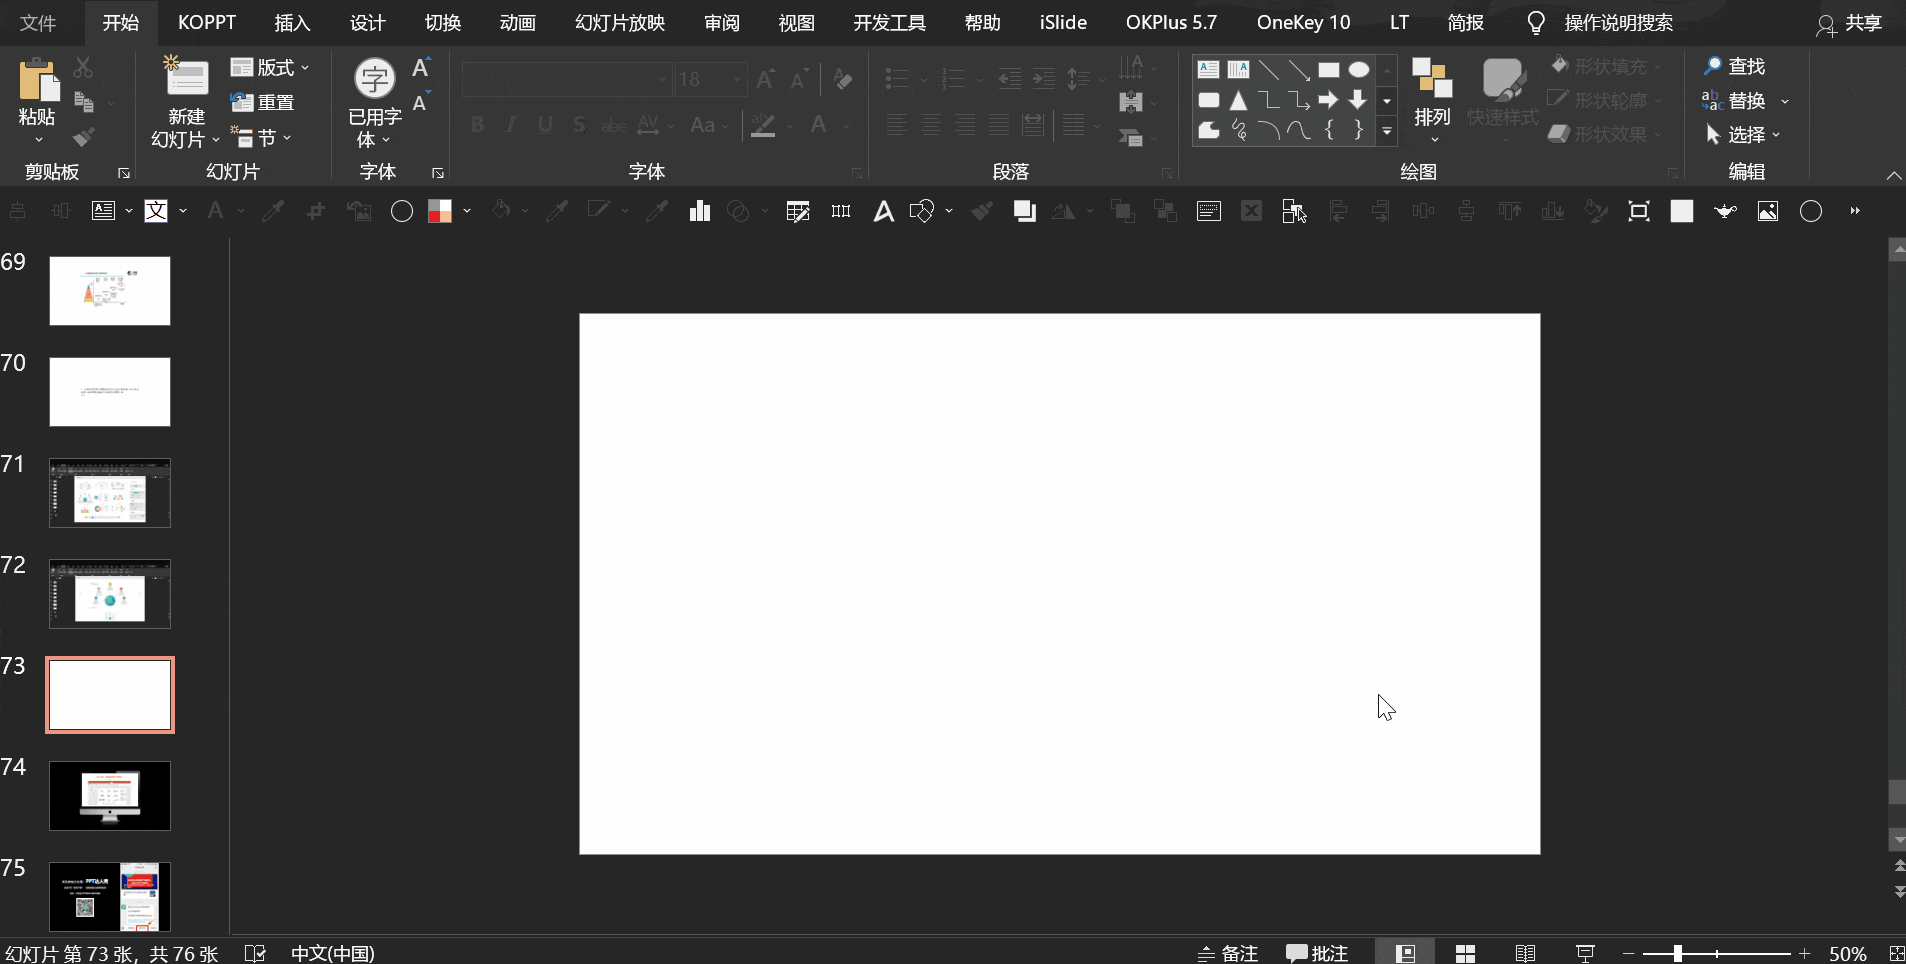Pick the left brace shape
Viewport: 1906px width, 964px height.
tap(1328, 130)
